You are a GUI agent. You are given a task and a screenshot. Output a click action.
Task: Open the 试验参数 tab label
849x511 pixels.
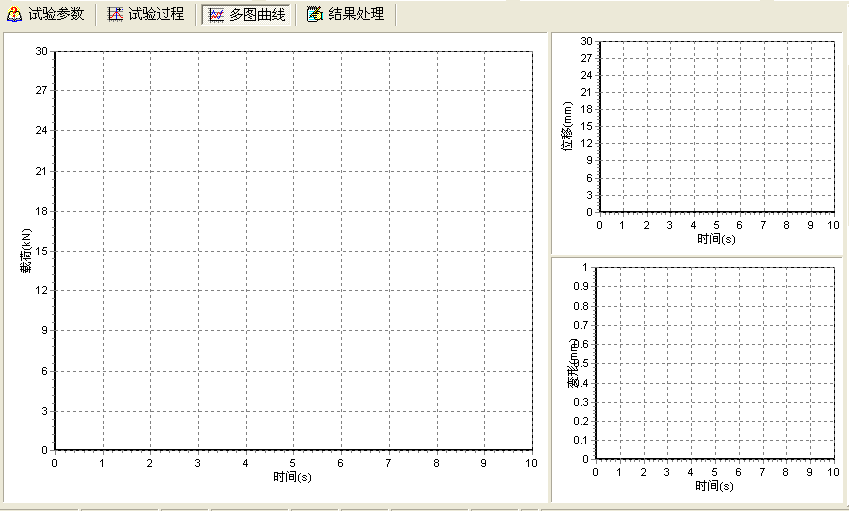coord(56,15)
